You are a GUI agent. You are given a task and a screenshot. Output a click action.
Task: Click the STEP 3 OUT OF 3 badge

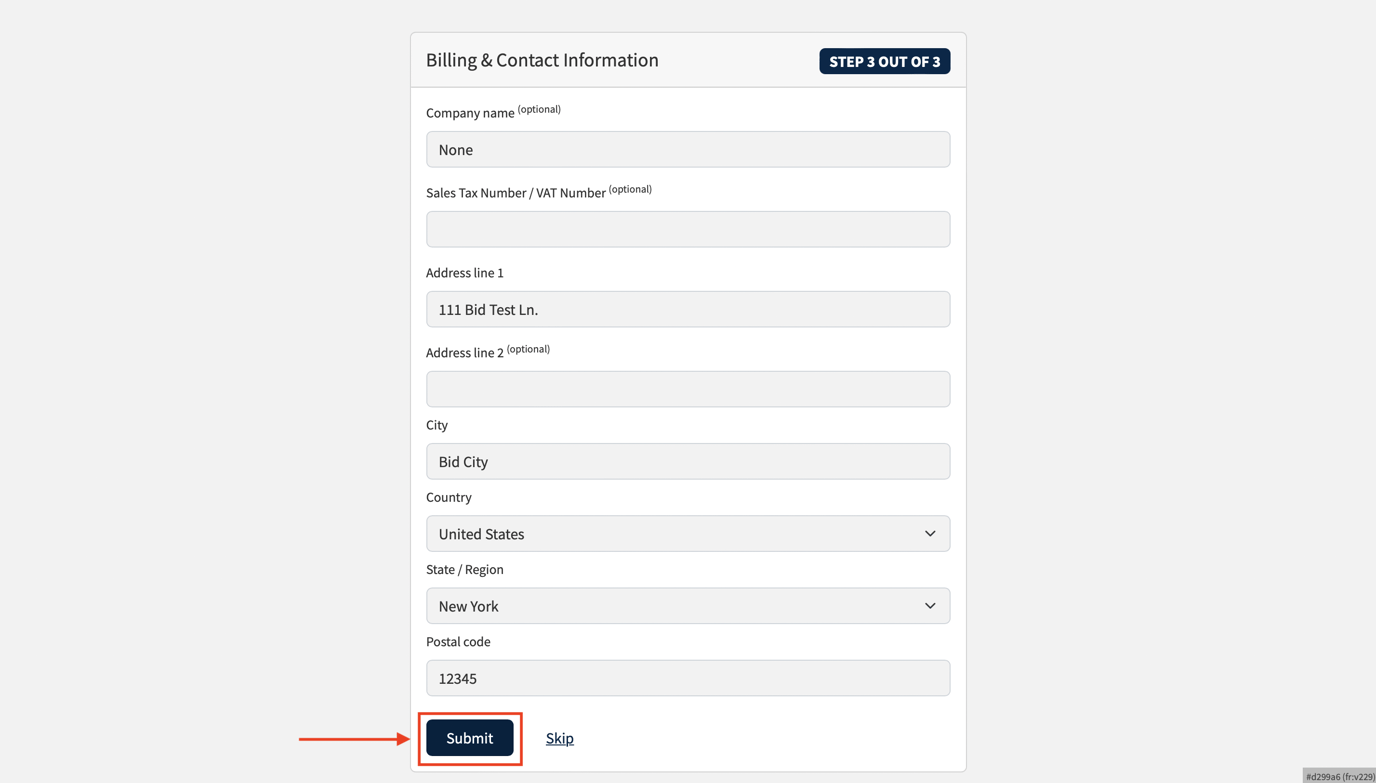pos(884,61)
